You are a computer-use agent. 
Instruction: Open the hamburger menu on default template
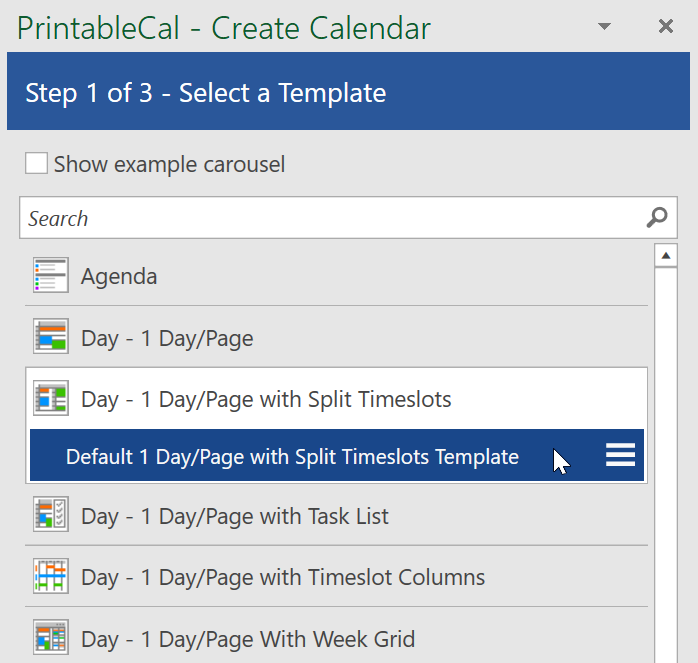621,455
